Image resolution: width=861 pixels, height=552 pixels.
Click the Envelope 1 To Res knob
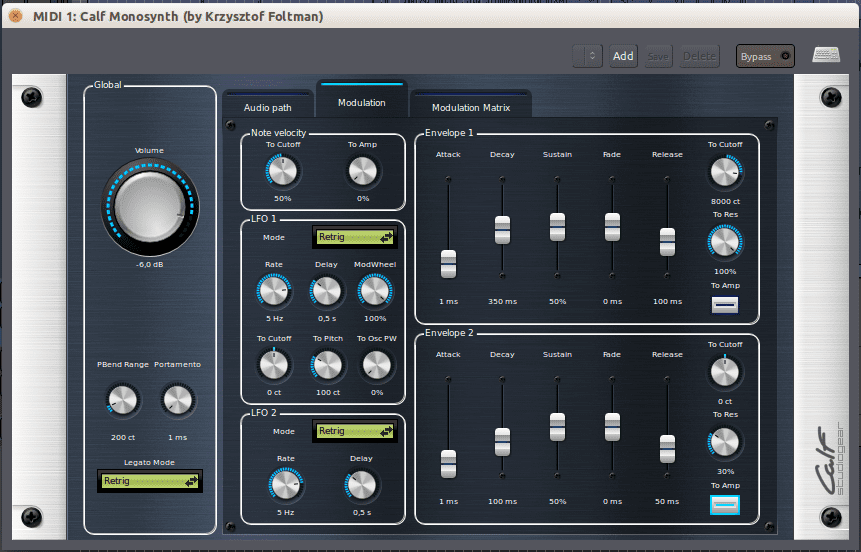(725, 241)
